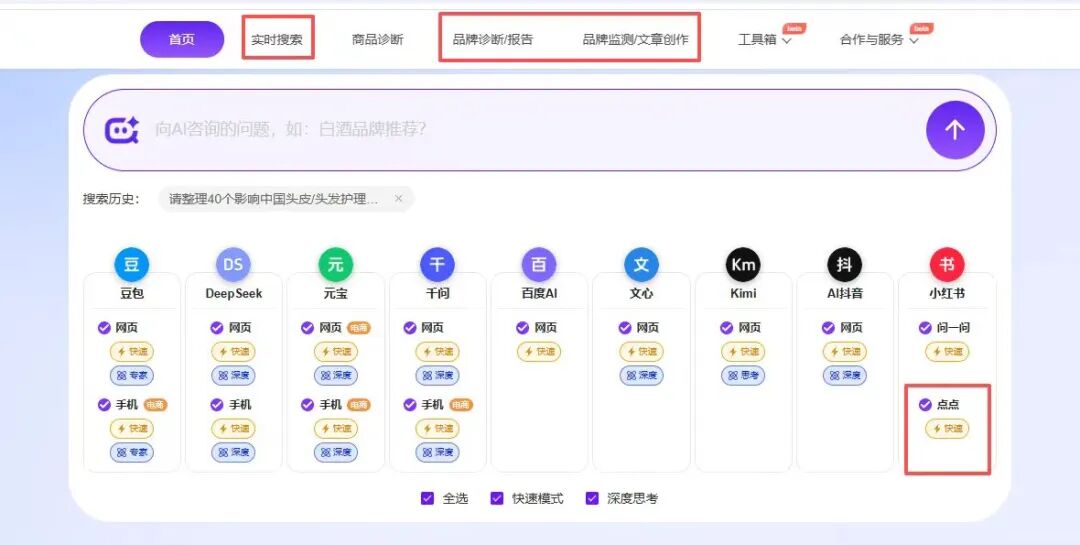The width and height of the screenshot is (1080, 545).
Task: Select 百度AI 网页 快速 mode chip
Action: (x=539, y=351)
